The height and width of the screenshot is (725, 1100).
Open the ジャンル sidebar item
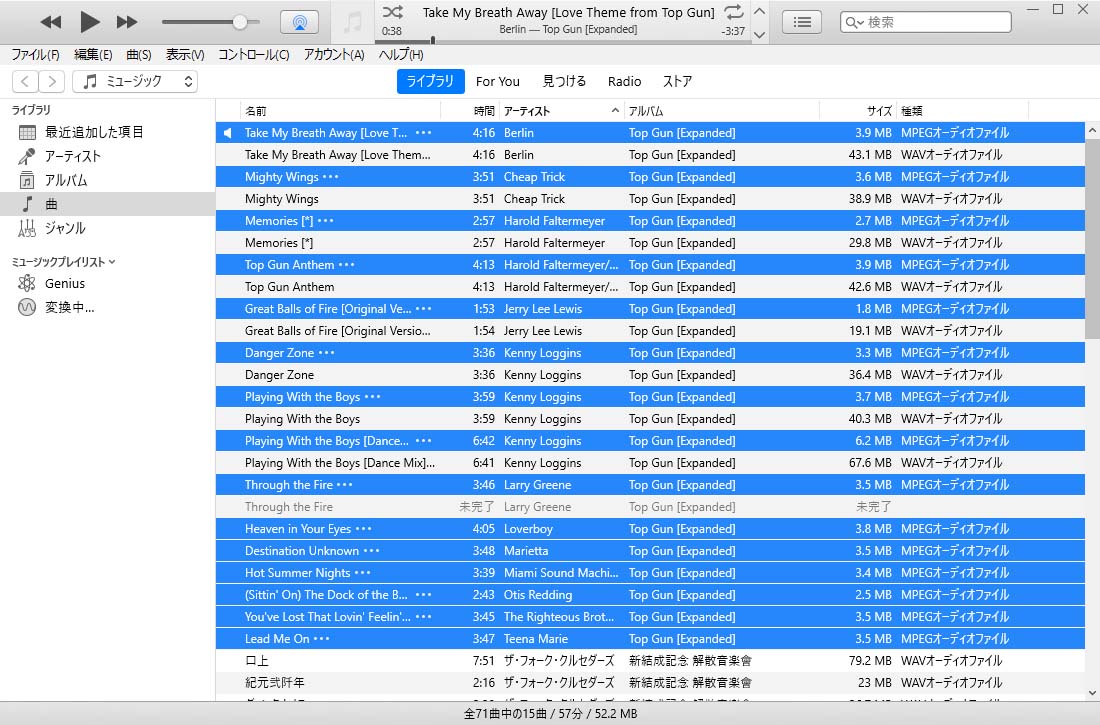(27, 228)
